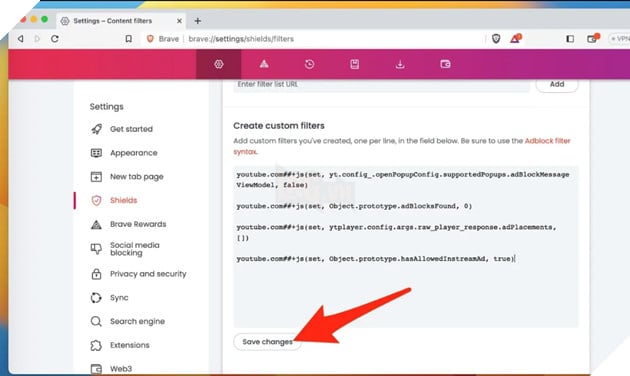Open Rewards triangle tab in top bar
This screenshot has width=630, height=376.
point(264,64)
